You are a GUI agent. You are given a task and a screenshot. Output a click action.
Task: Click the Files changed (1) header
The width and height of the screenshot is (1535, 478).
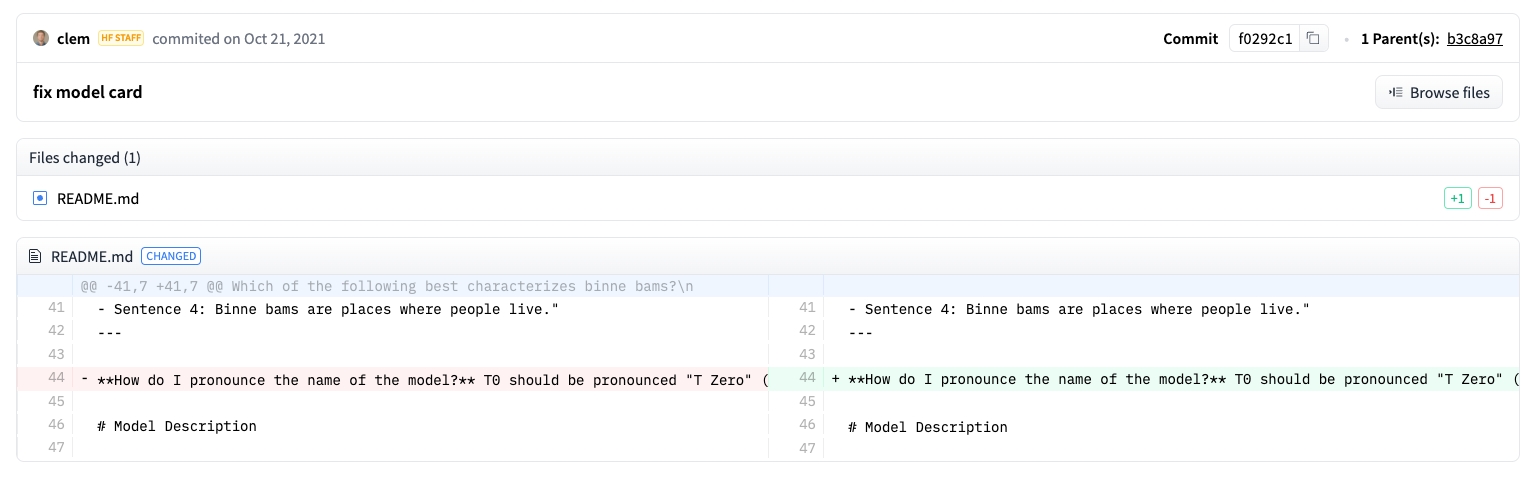pos(85,158)
